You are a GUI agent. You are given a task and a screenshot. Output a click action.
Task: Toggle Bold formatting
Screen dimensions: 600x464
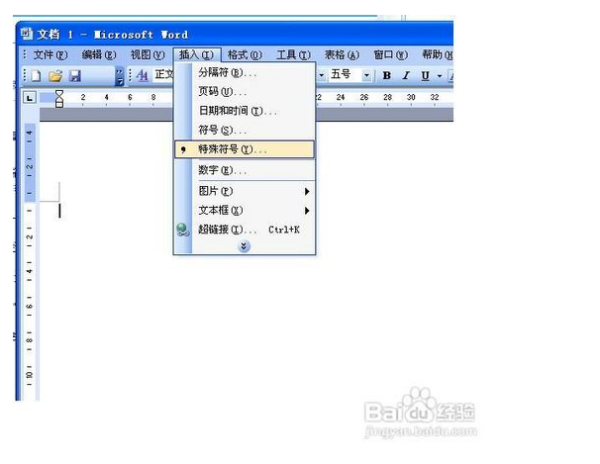click(387, 75)
